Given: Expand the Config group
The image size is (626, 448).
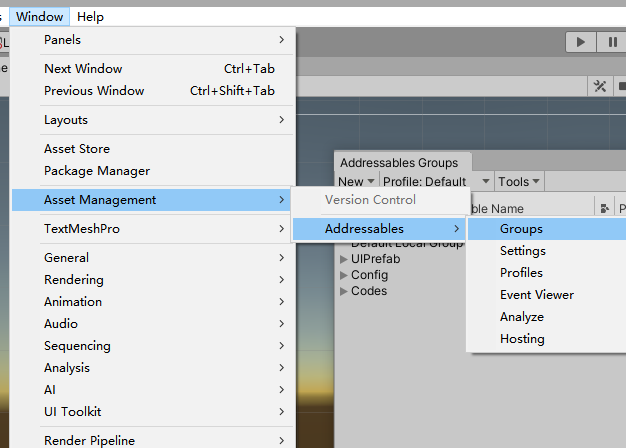Looking at the screenshot, I should click(x=343, y=276).
